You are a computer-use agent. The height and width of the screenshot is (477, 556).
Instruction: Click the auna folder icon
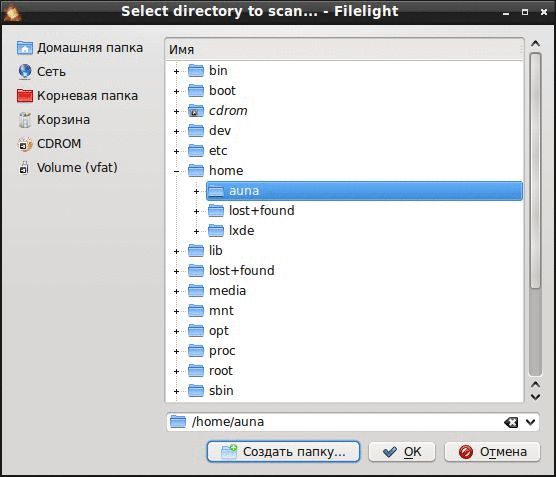(x=216, y=191)
